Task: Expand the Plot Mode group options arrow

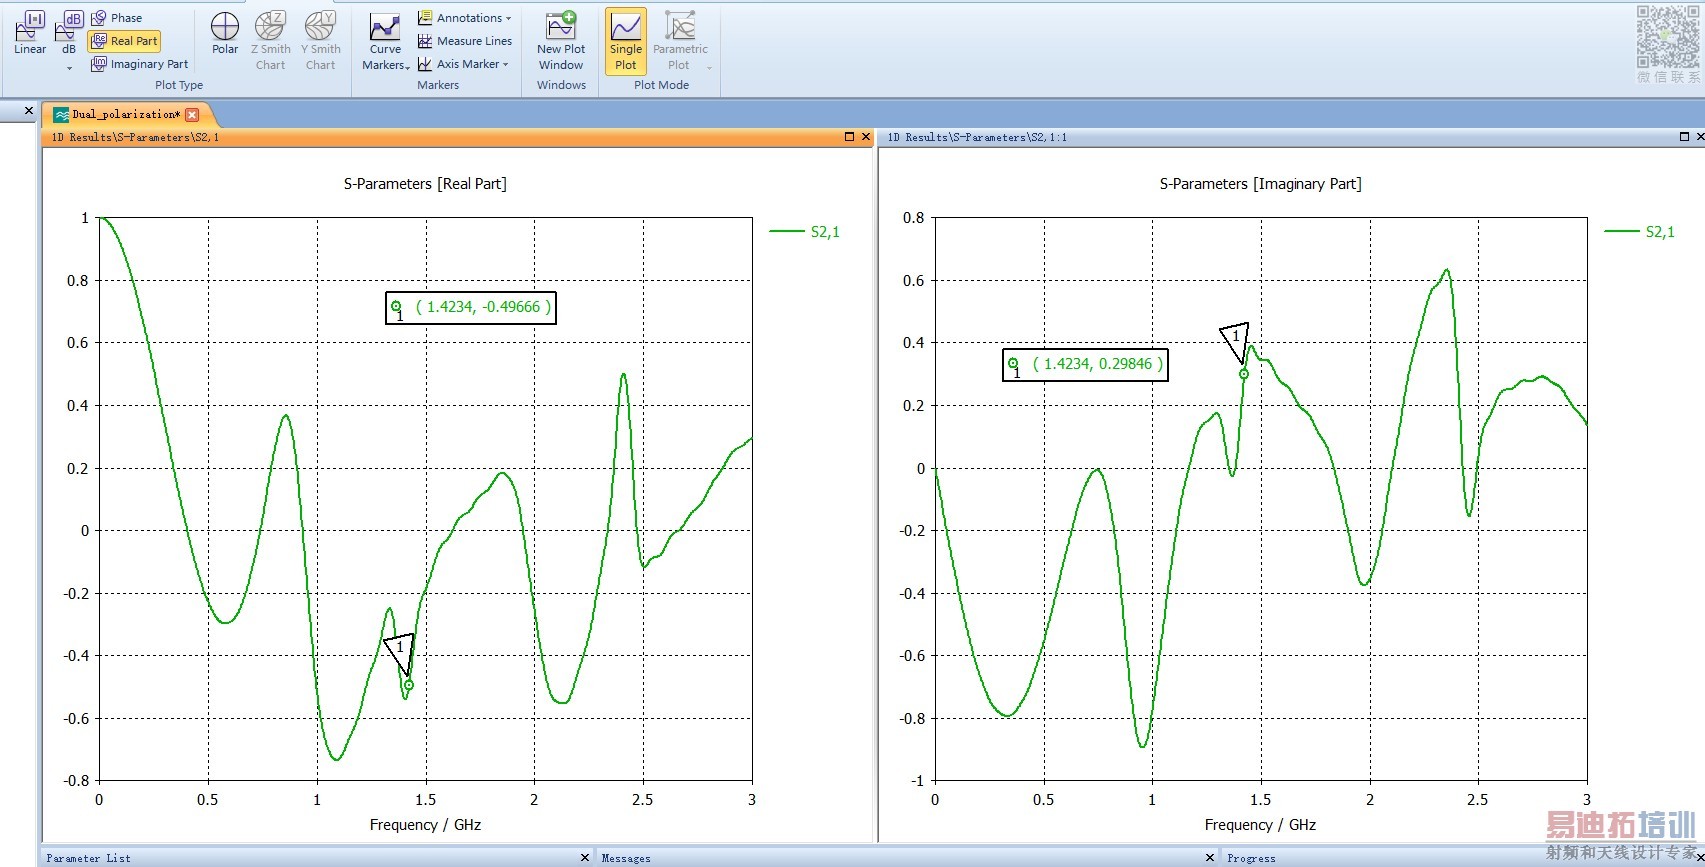Action: [709, 68]
